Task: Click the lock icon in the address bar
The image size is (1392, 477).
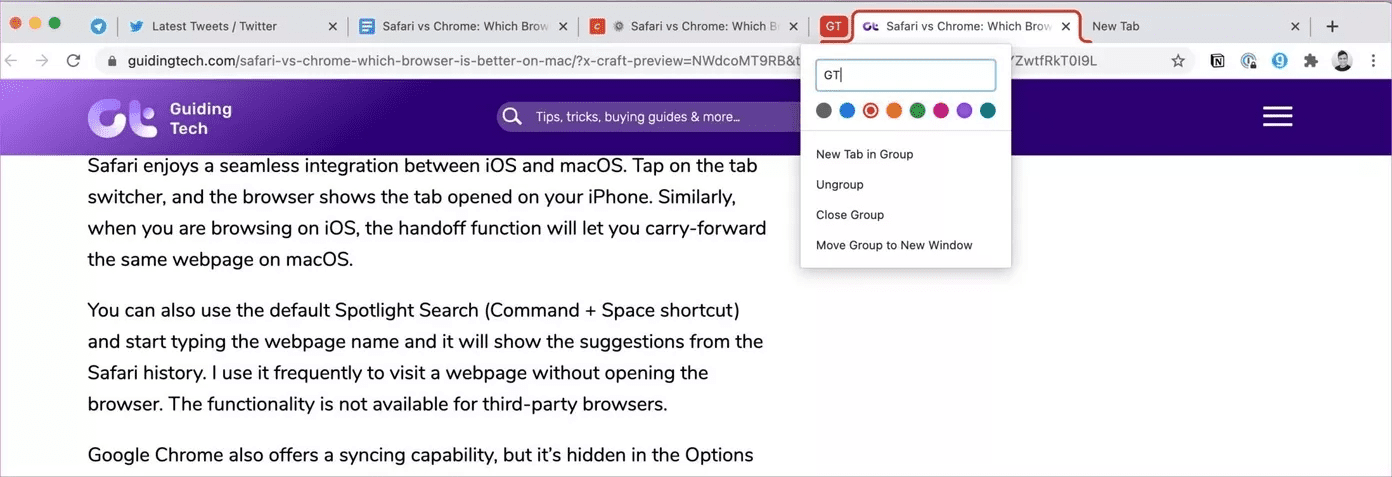Action: tap(113, 61)
